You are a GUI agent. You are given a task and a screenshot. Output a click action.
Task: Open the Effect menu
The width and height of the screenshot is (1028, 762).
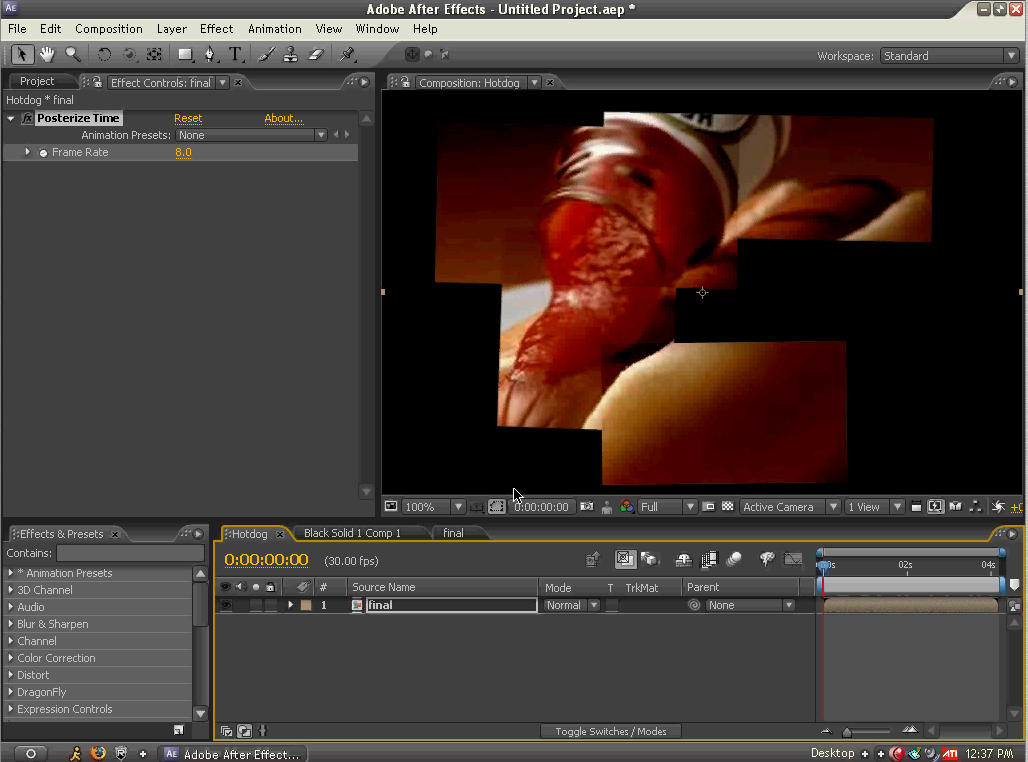coord(216,29)
